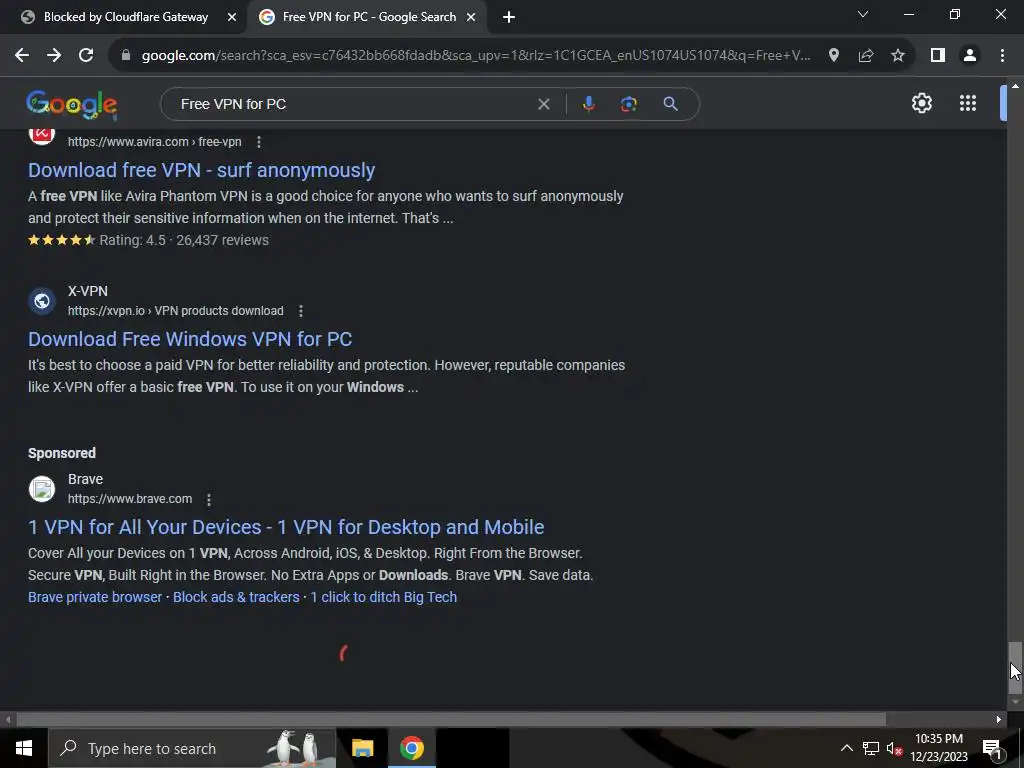Bookmark this page with the star
Screen dimensions: 1024x768
[898, 56]
